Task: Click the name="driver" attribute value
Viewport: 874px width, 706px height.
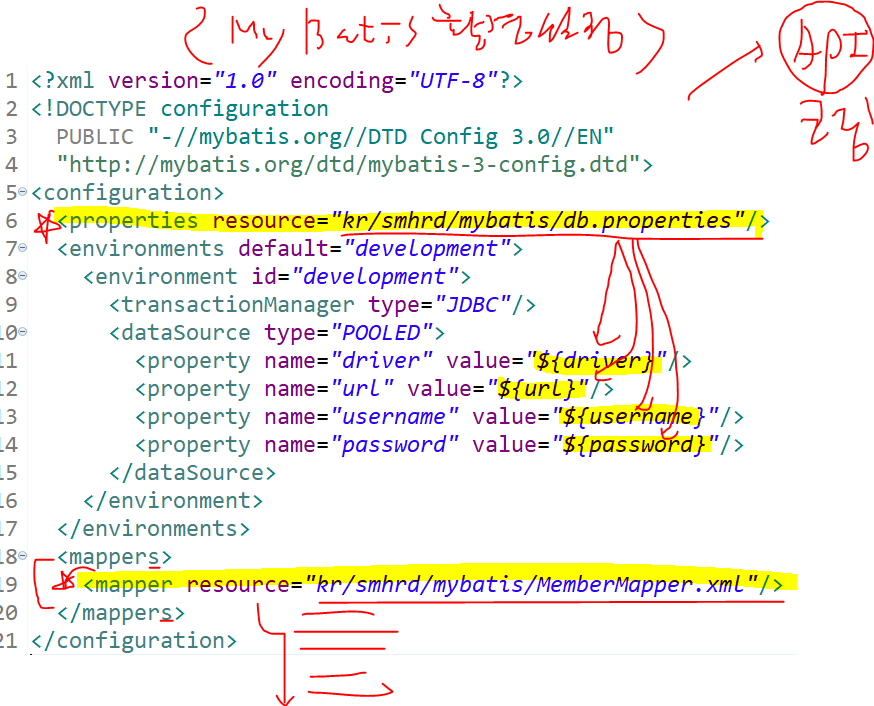Action: (381, 361)
